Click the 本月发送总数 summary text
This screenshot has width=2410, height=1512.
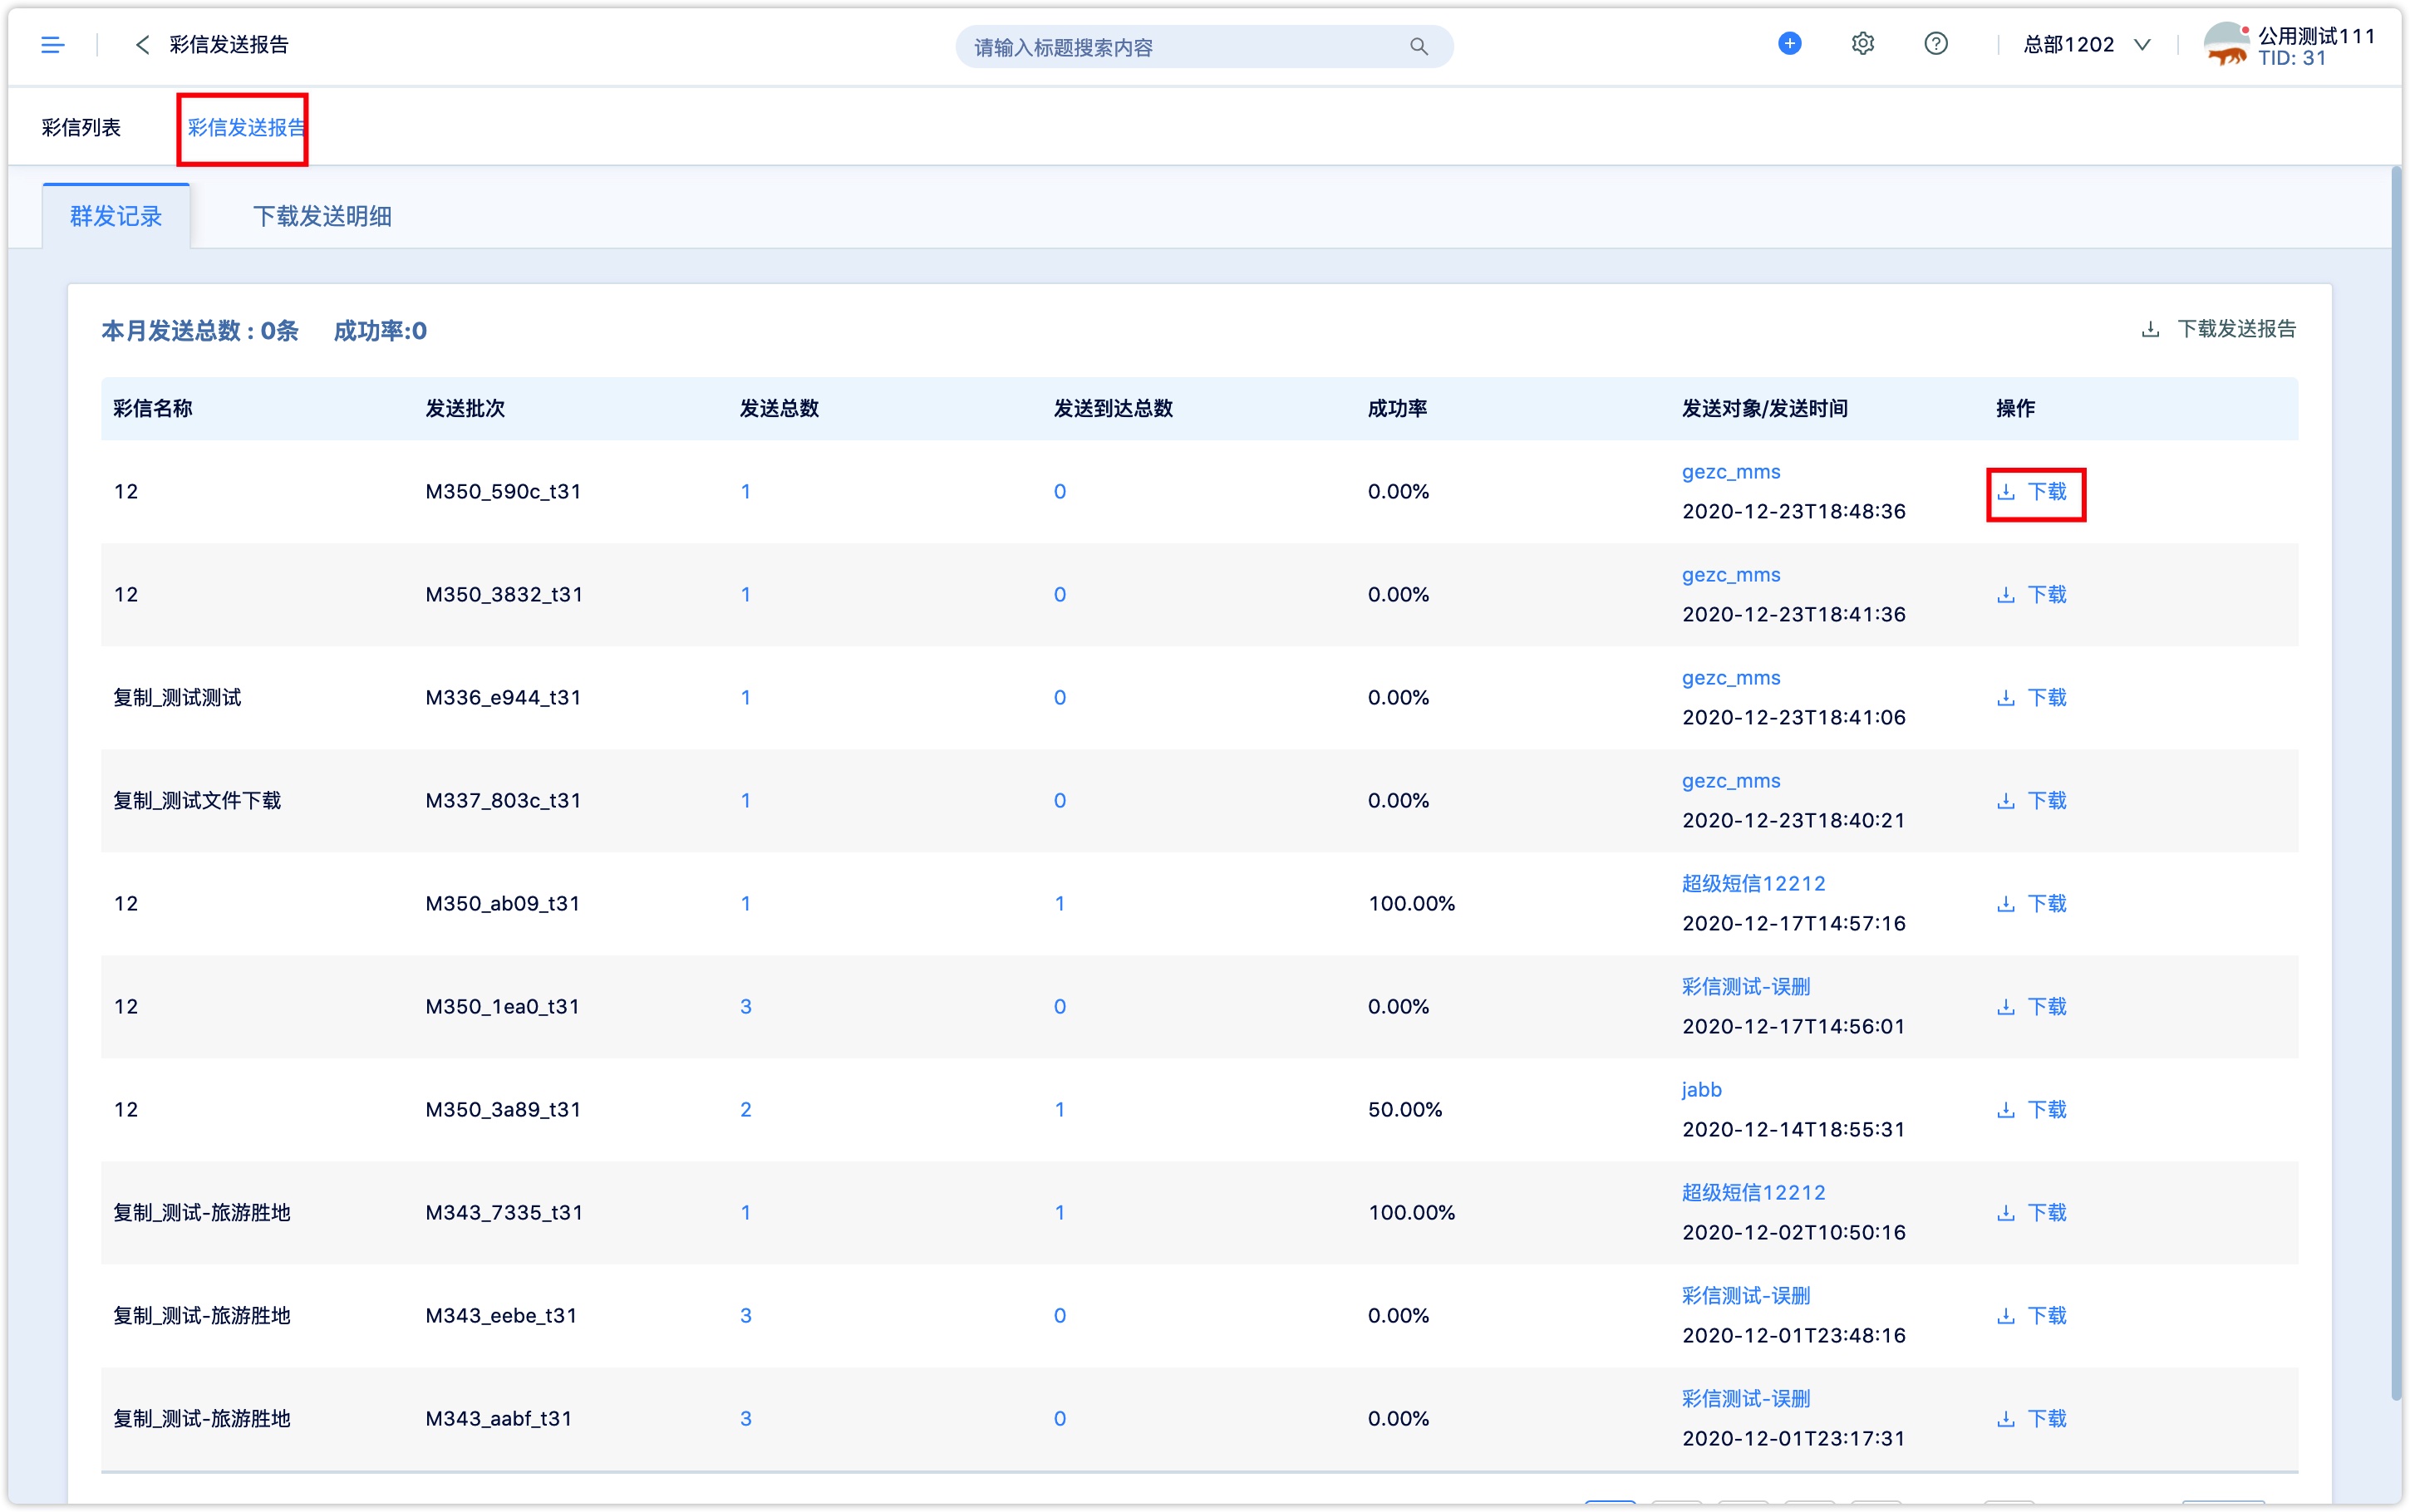pyautogui.click(x=200, y=331)
